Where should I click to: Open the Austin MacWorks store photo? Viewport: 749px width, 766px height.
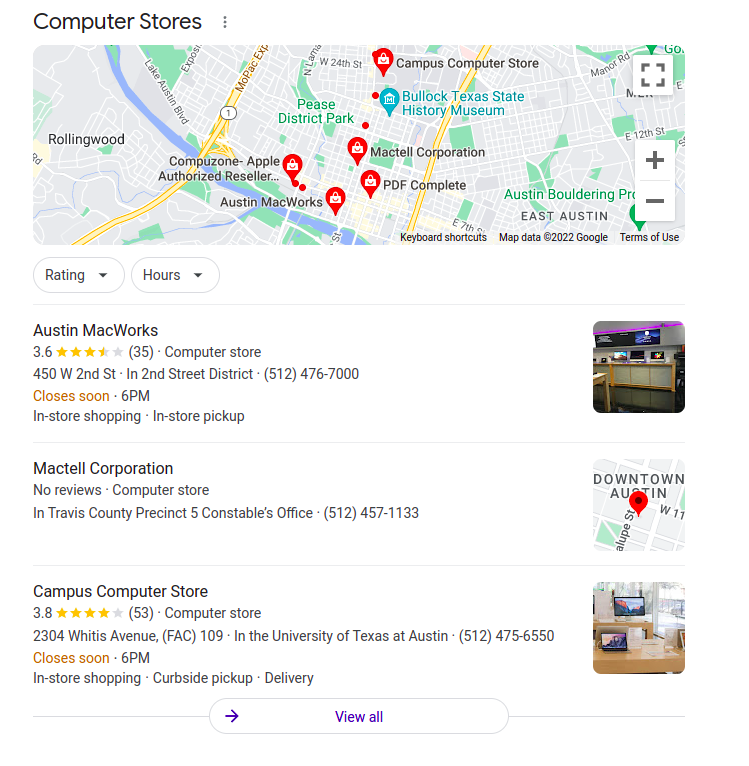click(x=639, y=367)
